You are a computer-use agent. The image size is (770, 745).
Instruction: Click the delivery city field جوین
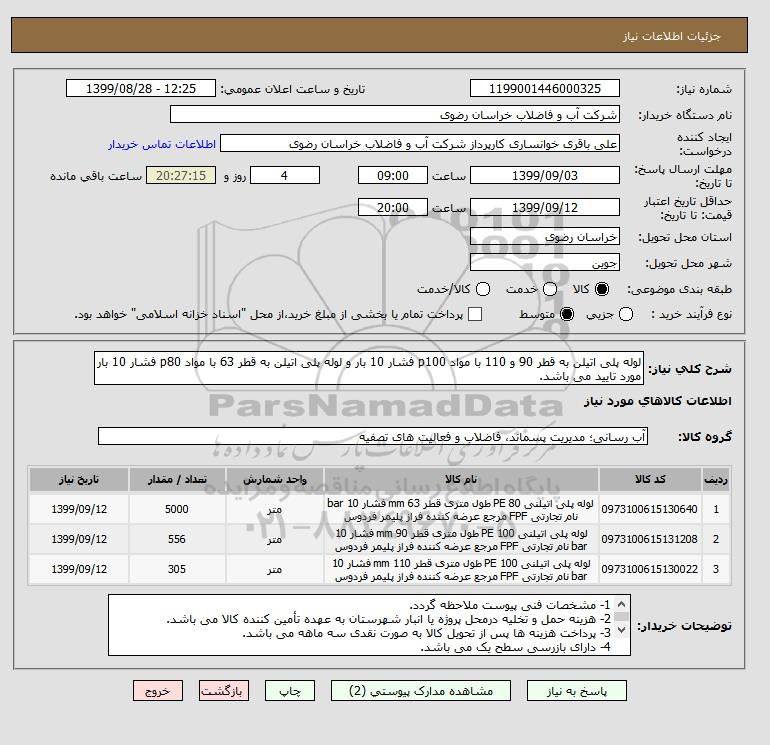click(545, 263)
